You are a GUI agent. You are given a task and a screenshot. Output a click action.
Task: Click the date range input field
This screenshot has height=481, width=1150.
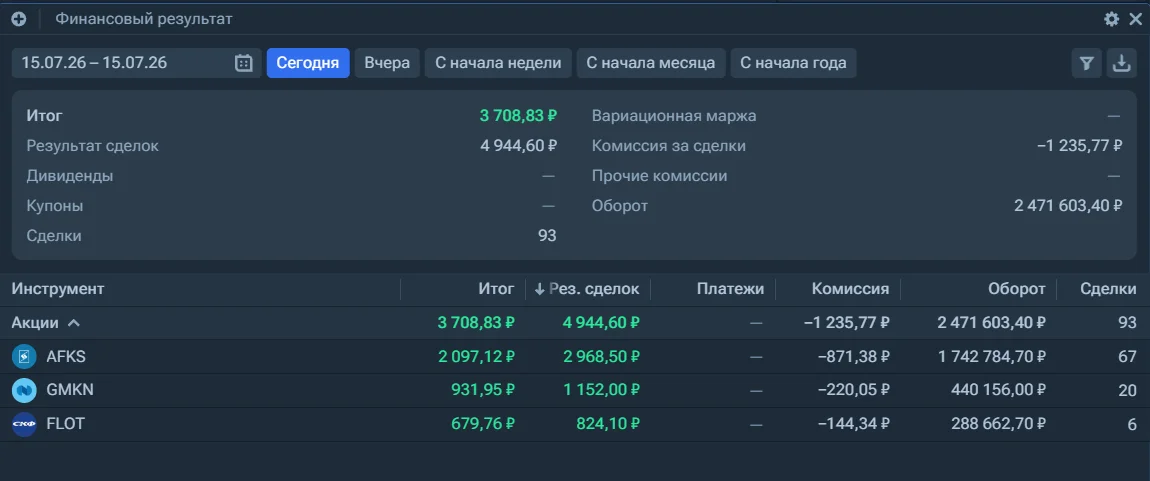136,63
